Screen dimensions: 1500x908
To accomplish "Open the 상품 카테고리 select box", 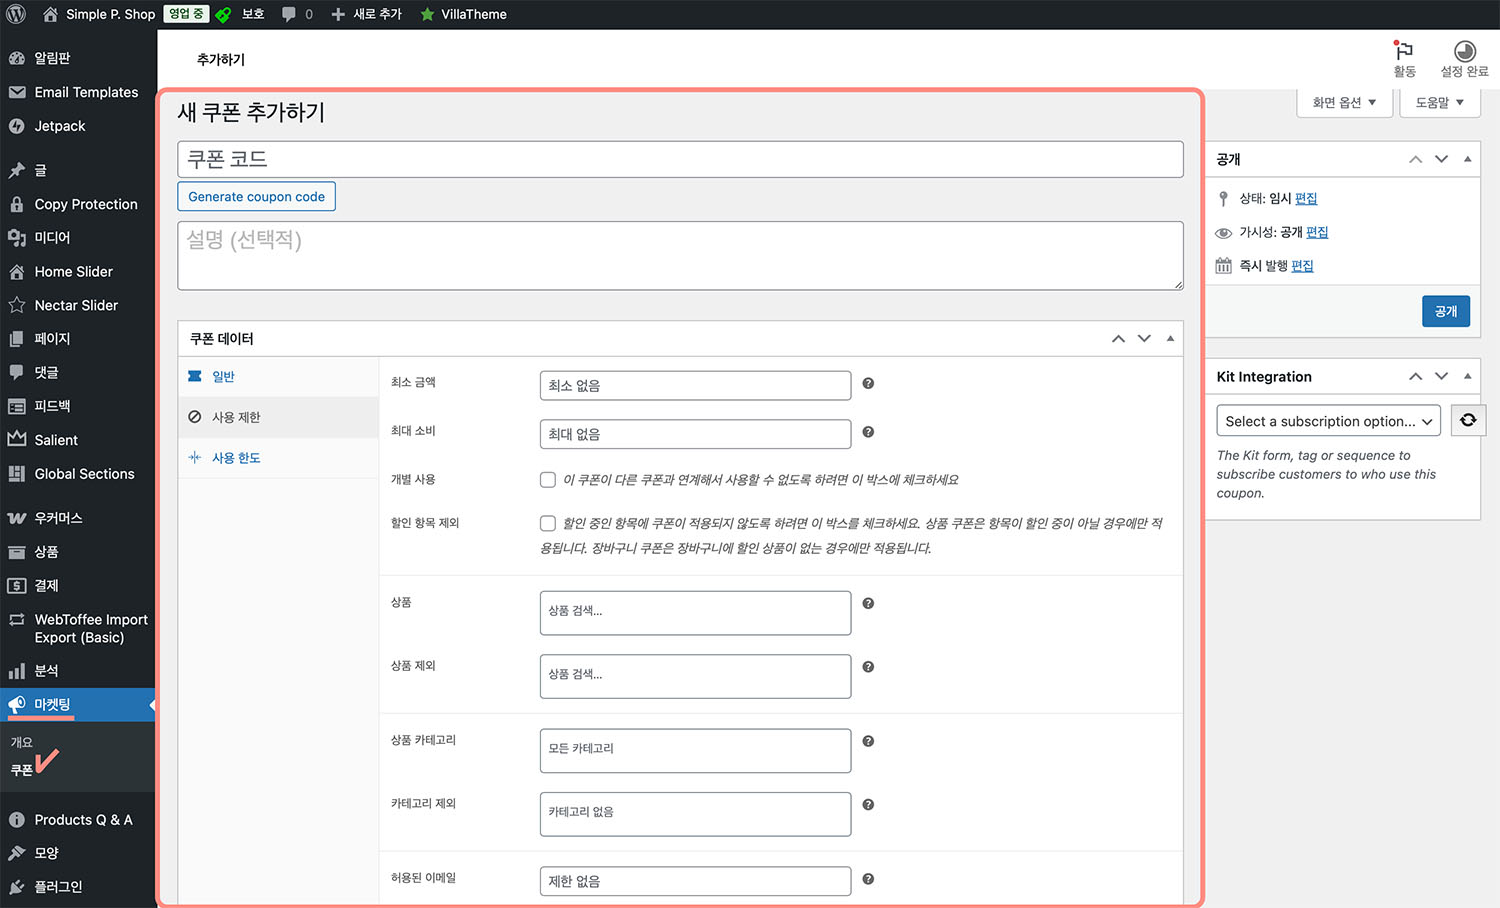I will 695,751.
